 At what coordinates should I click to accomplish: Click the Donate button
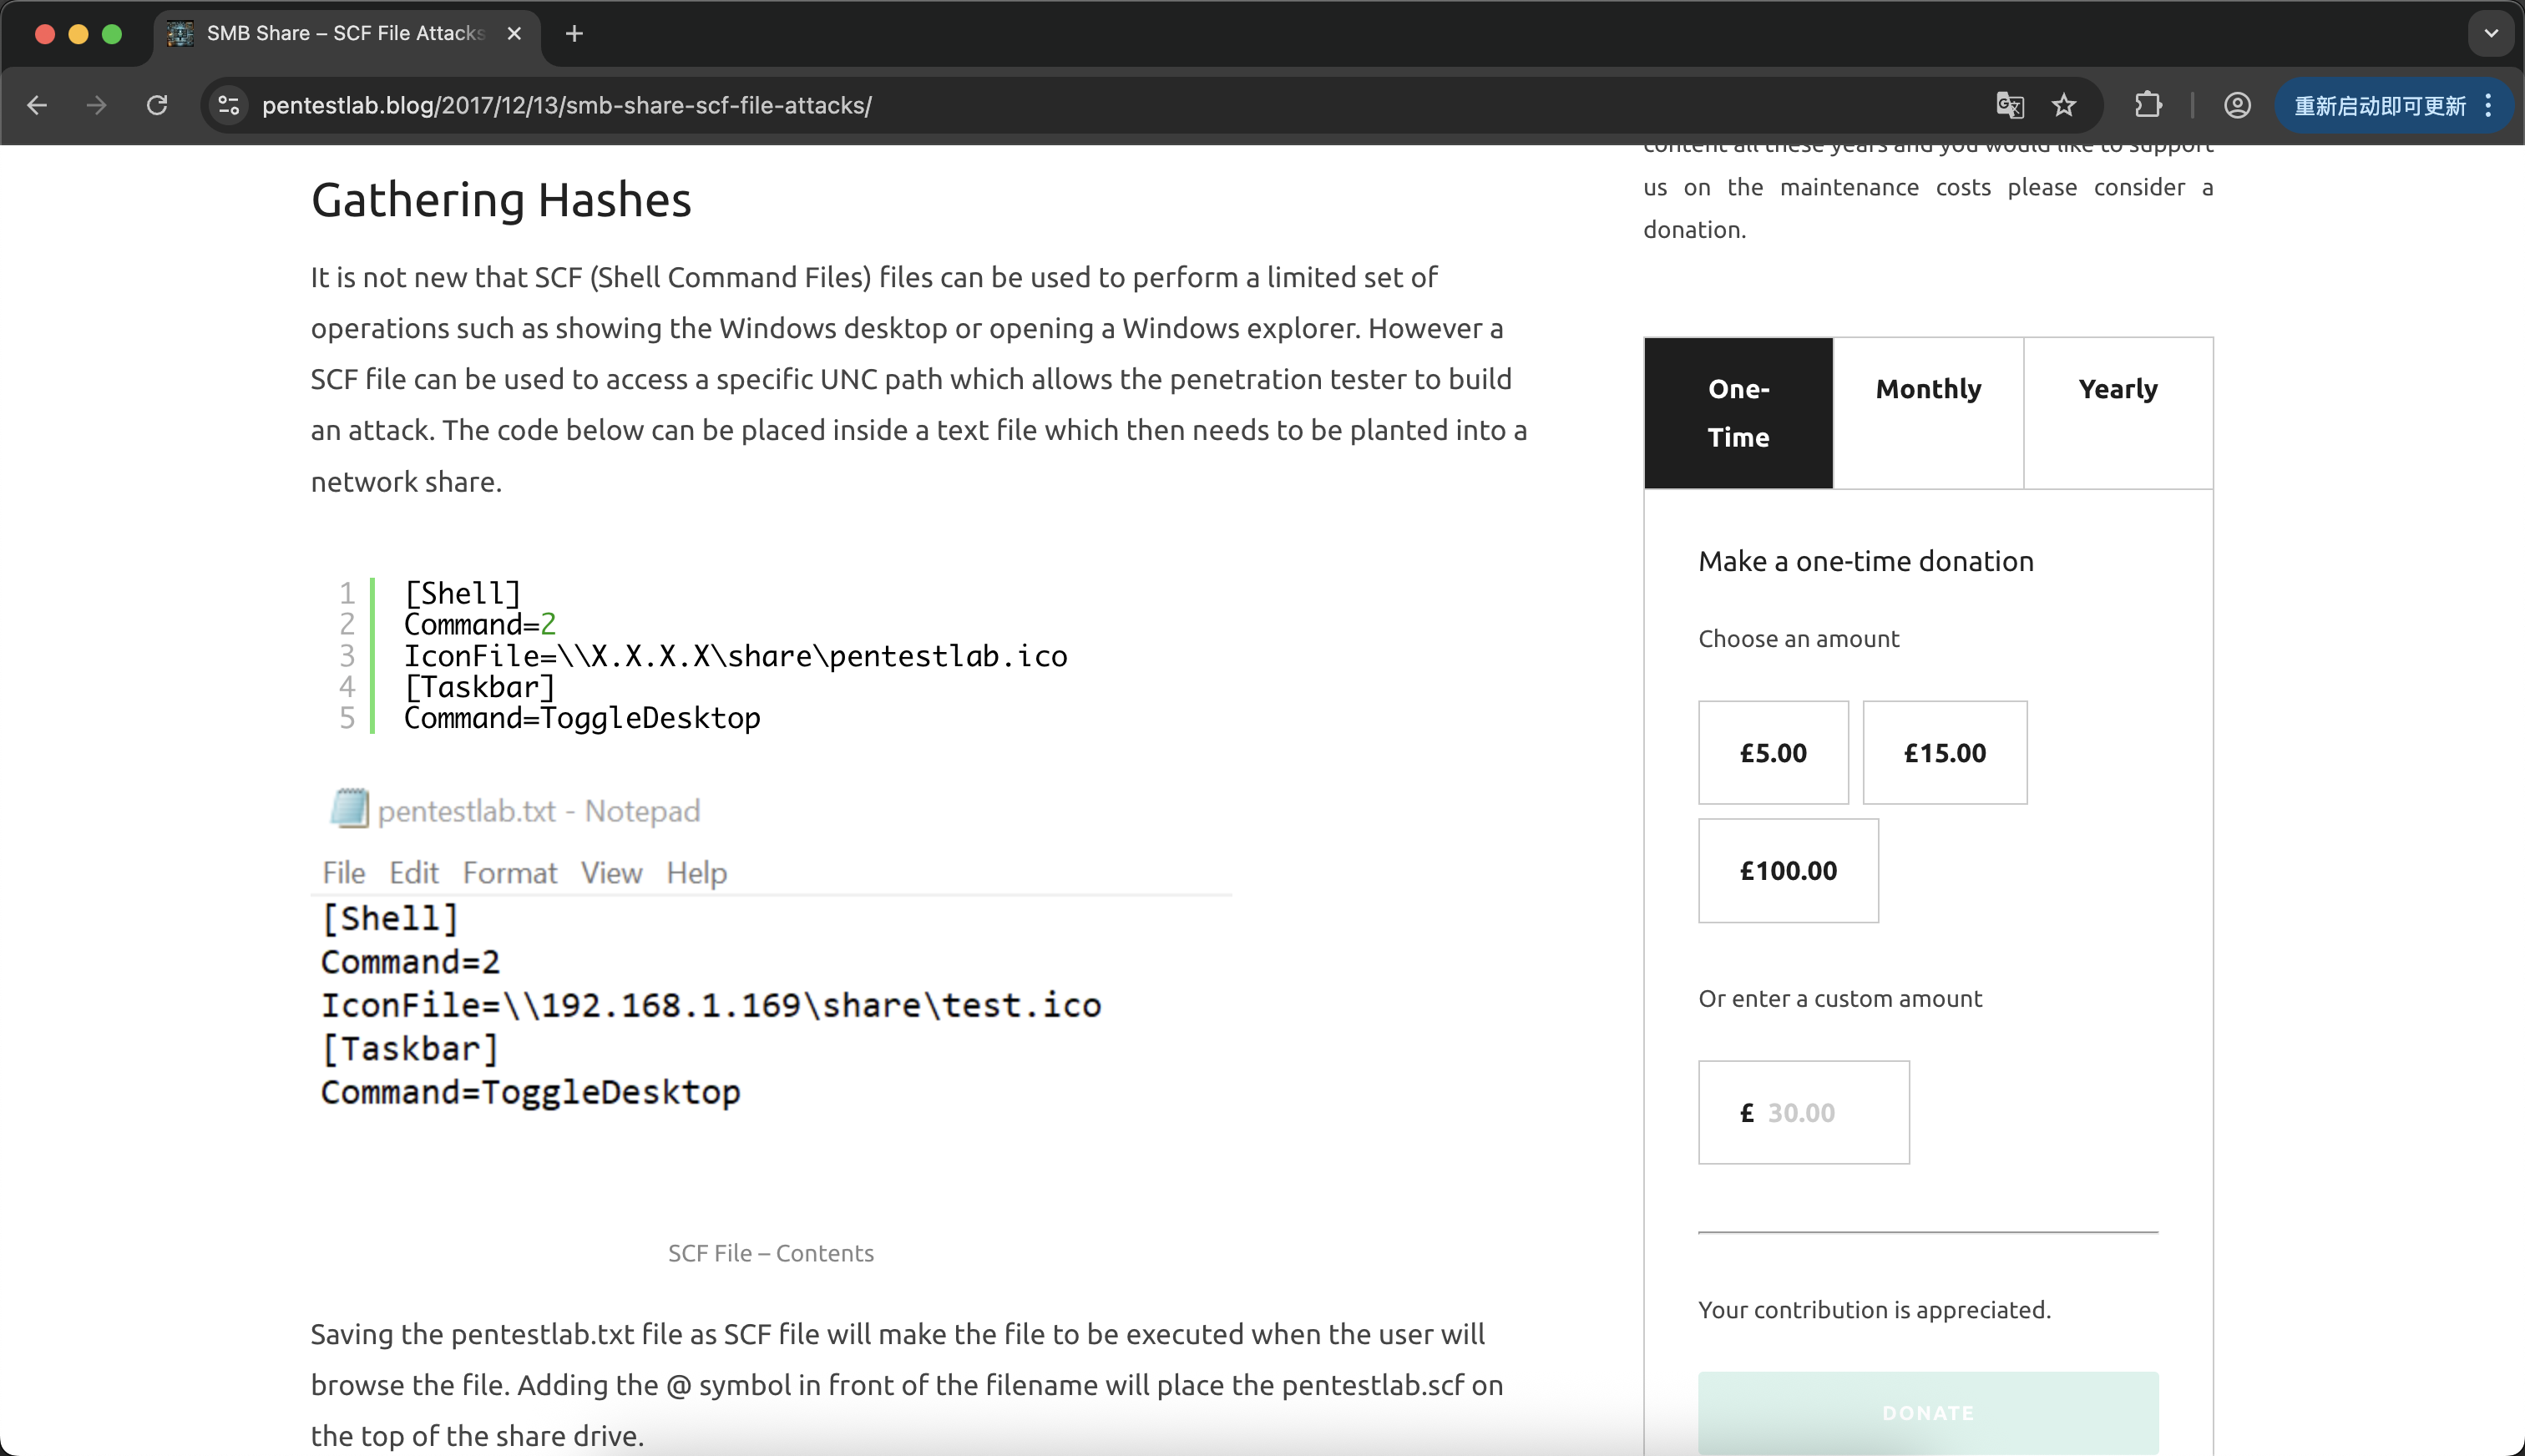click(1927, 1412)
